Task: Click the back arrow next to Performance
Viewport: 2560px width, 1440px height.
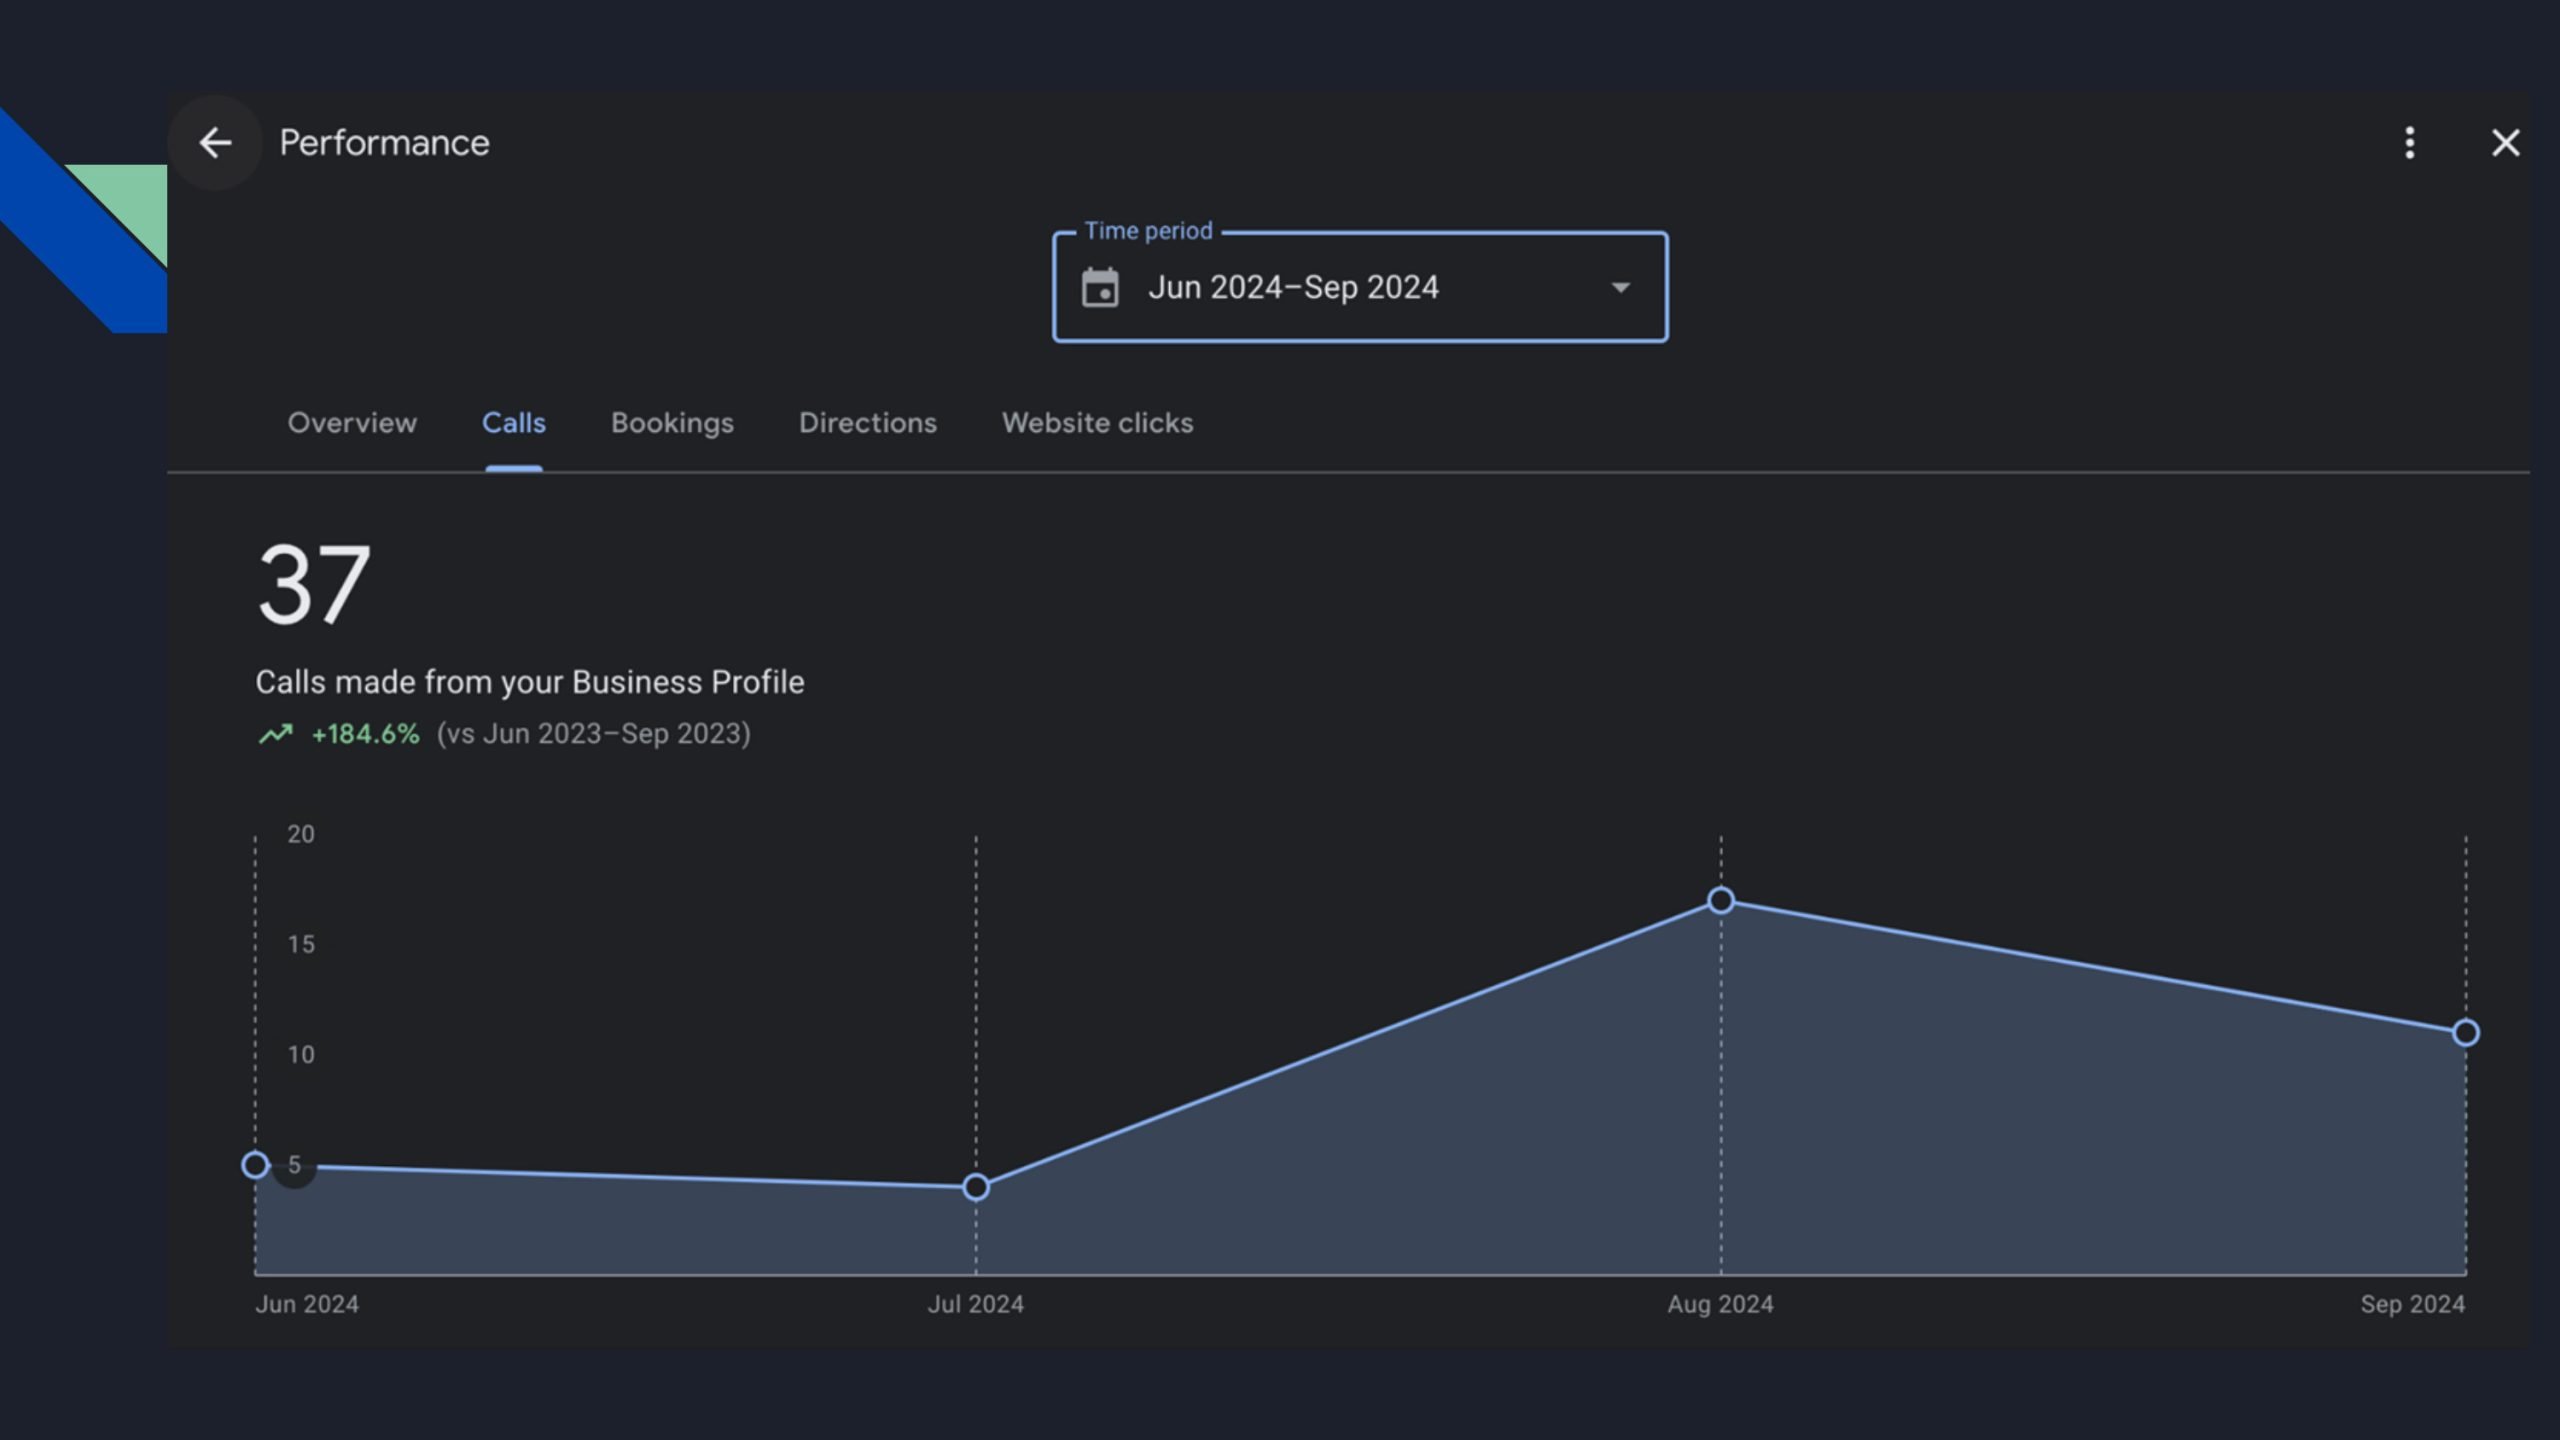Action: coord(215,143)
